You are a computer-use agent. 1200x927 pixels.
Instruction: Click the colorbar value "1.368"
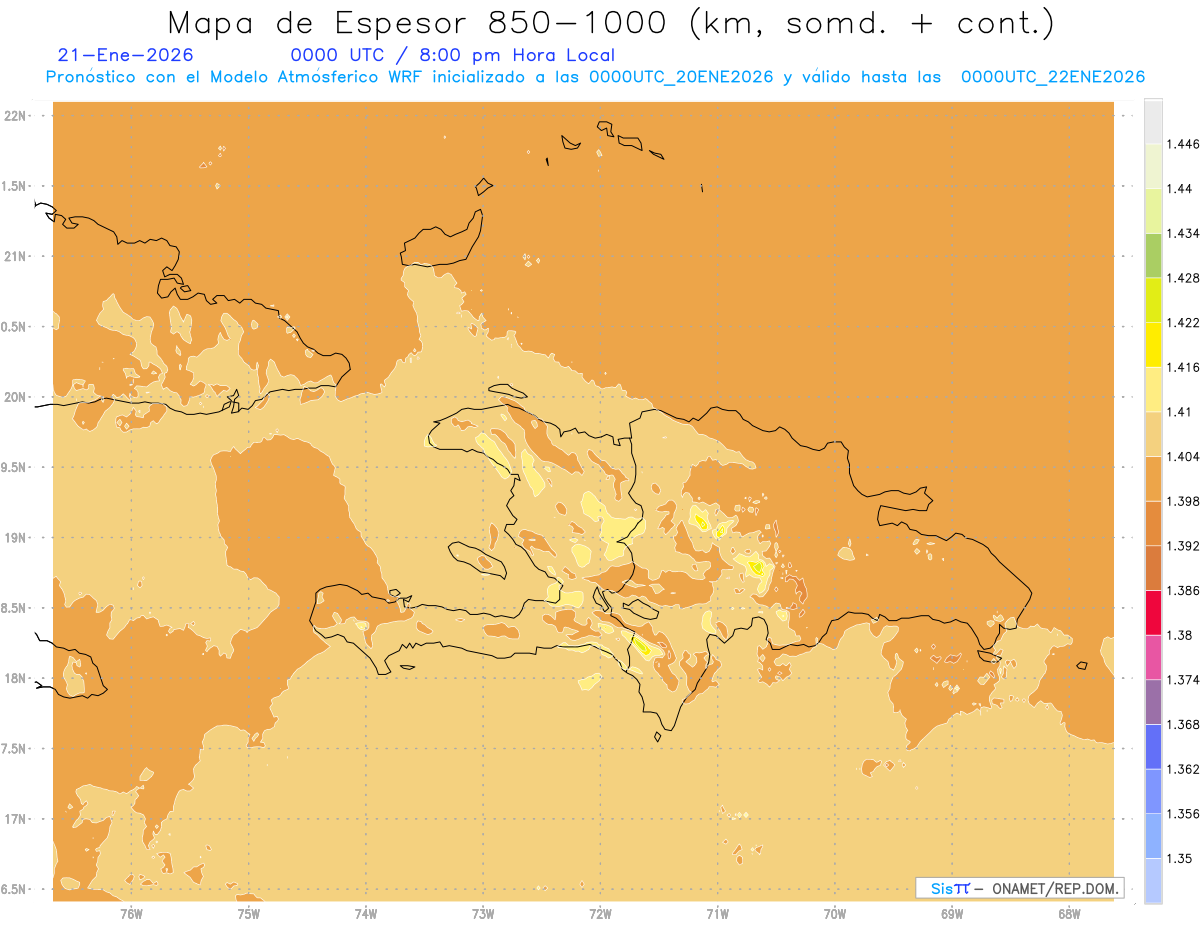[1184, 724]
